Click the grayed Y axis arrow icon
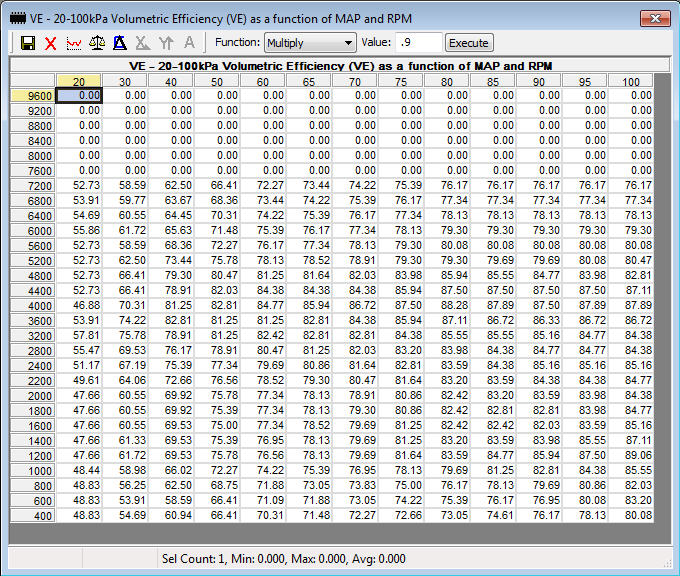The image size is (680, 576). [166, 43]
